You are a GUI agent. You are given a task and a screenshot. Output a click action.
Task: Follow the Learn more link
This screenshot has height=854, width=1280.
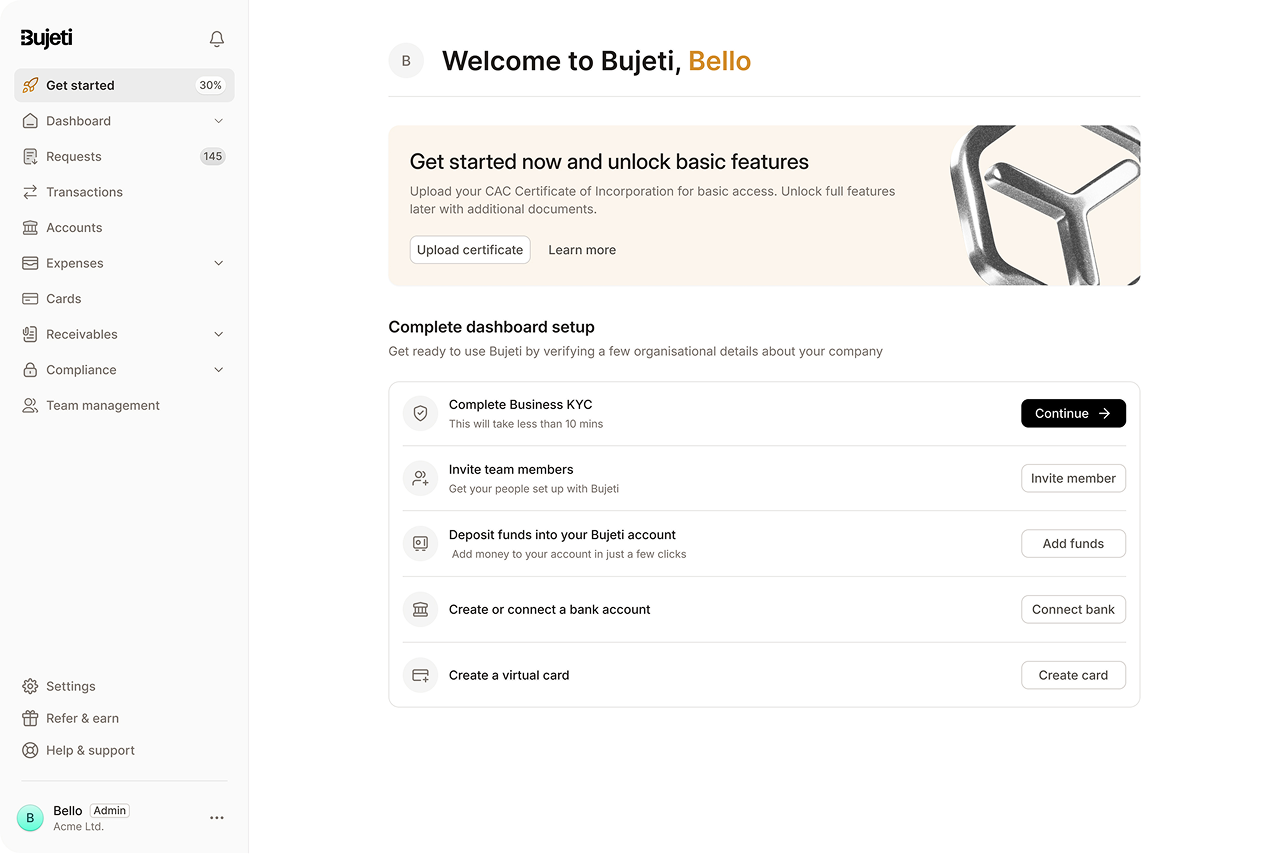(x=582, y=250)
